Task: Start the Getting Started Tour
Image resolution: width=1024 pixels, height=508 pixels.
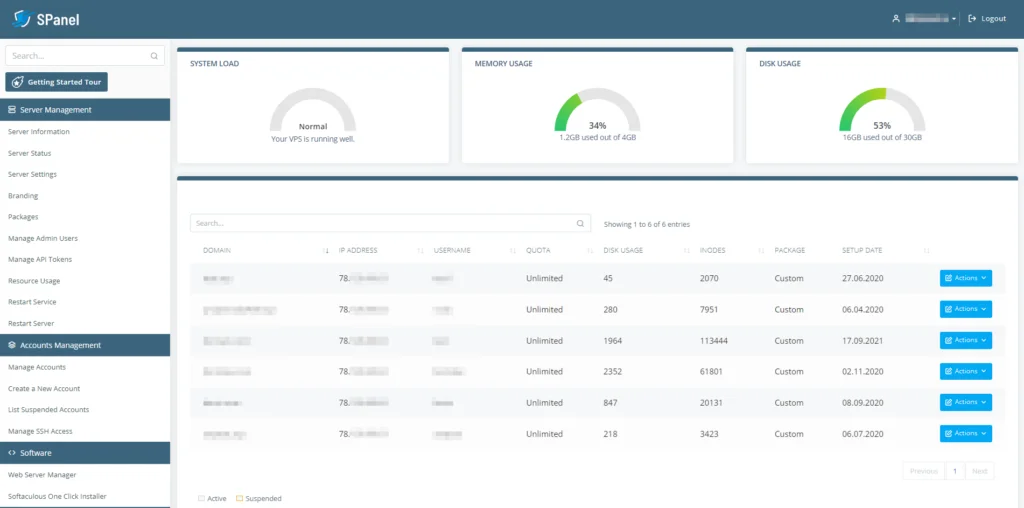Action: pos(57,82)
